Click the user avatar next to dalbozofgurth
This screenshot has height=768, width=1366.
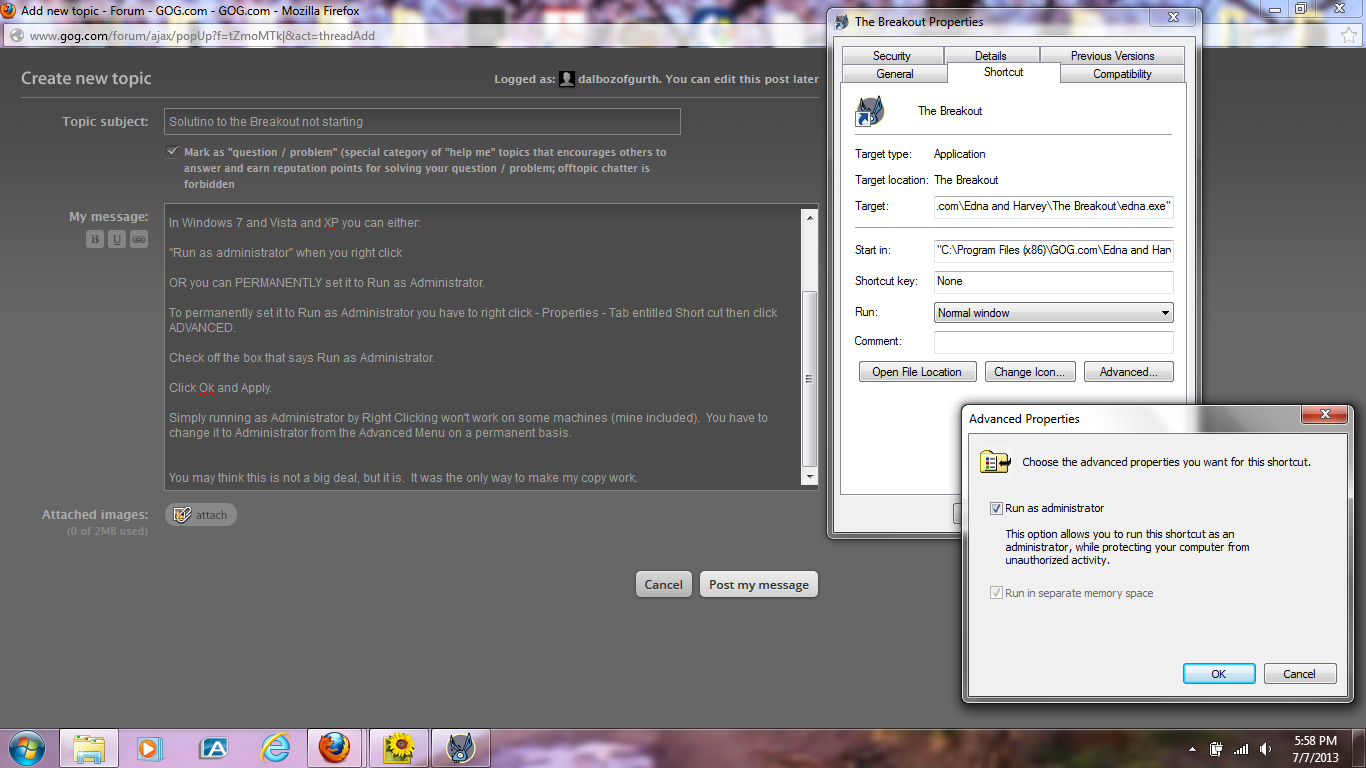[x=567, y=79]
